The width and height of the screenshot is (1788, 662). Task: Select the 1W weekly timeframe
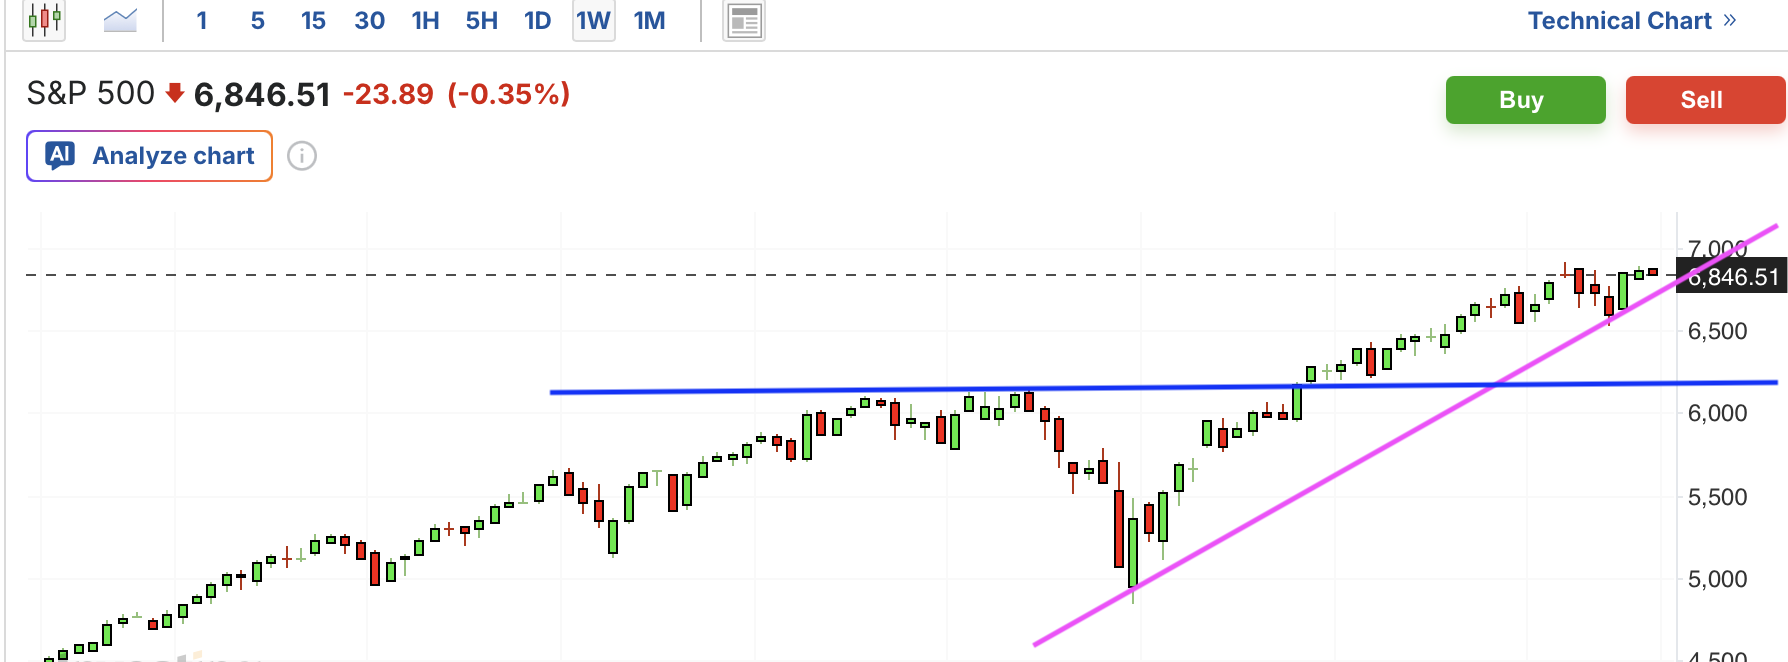coord(593,21)
